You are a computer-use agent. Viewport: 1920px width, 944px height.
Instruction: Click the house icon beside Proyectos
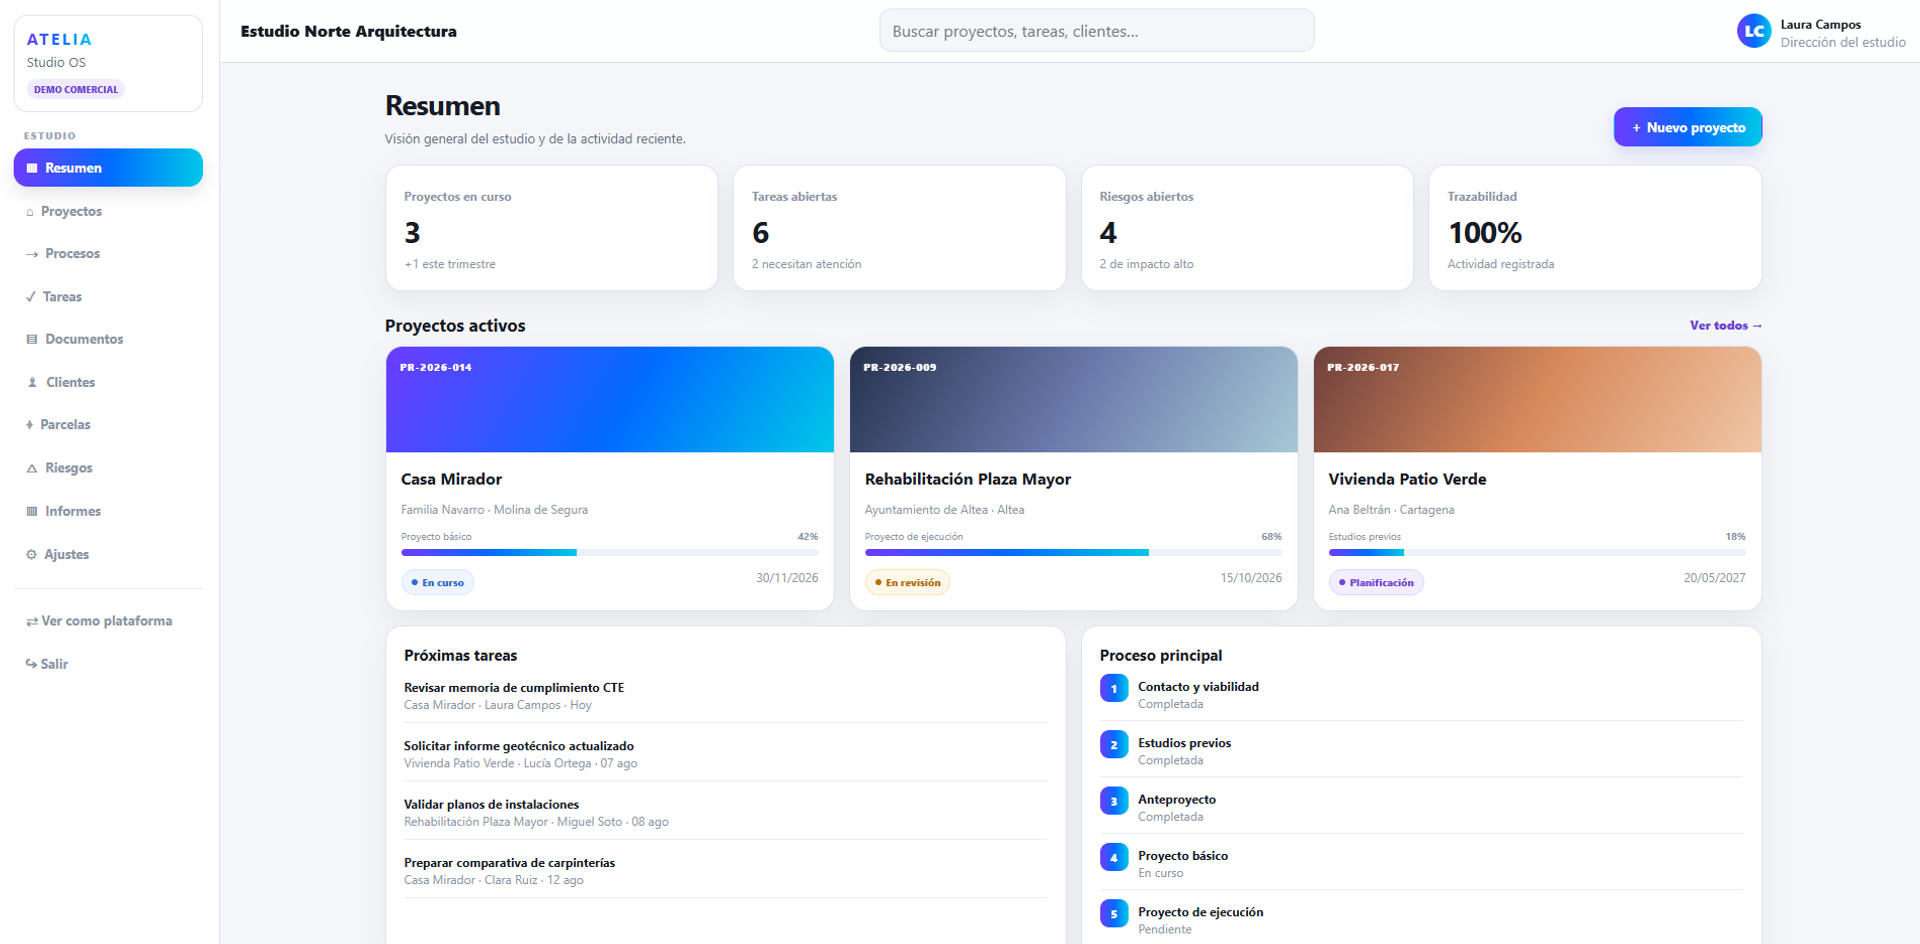coord(30,212)
